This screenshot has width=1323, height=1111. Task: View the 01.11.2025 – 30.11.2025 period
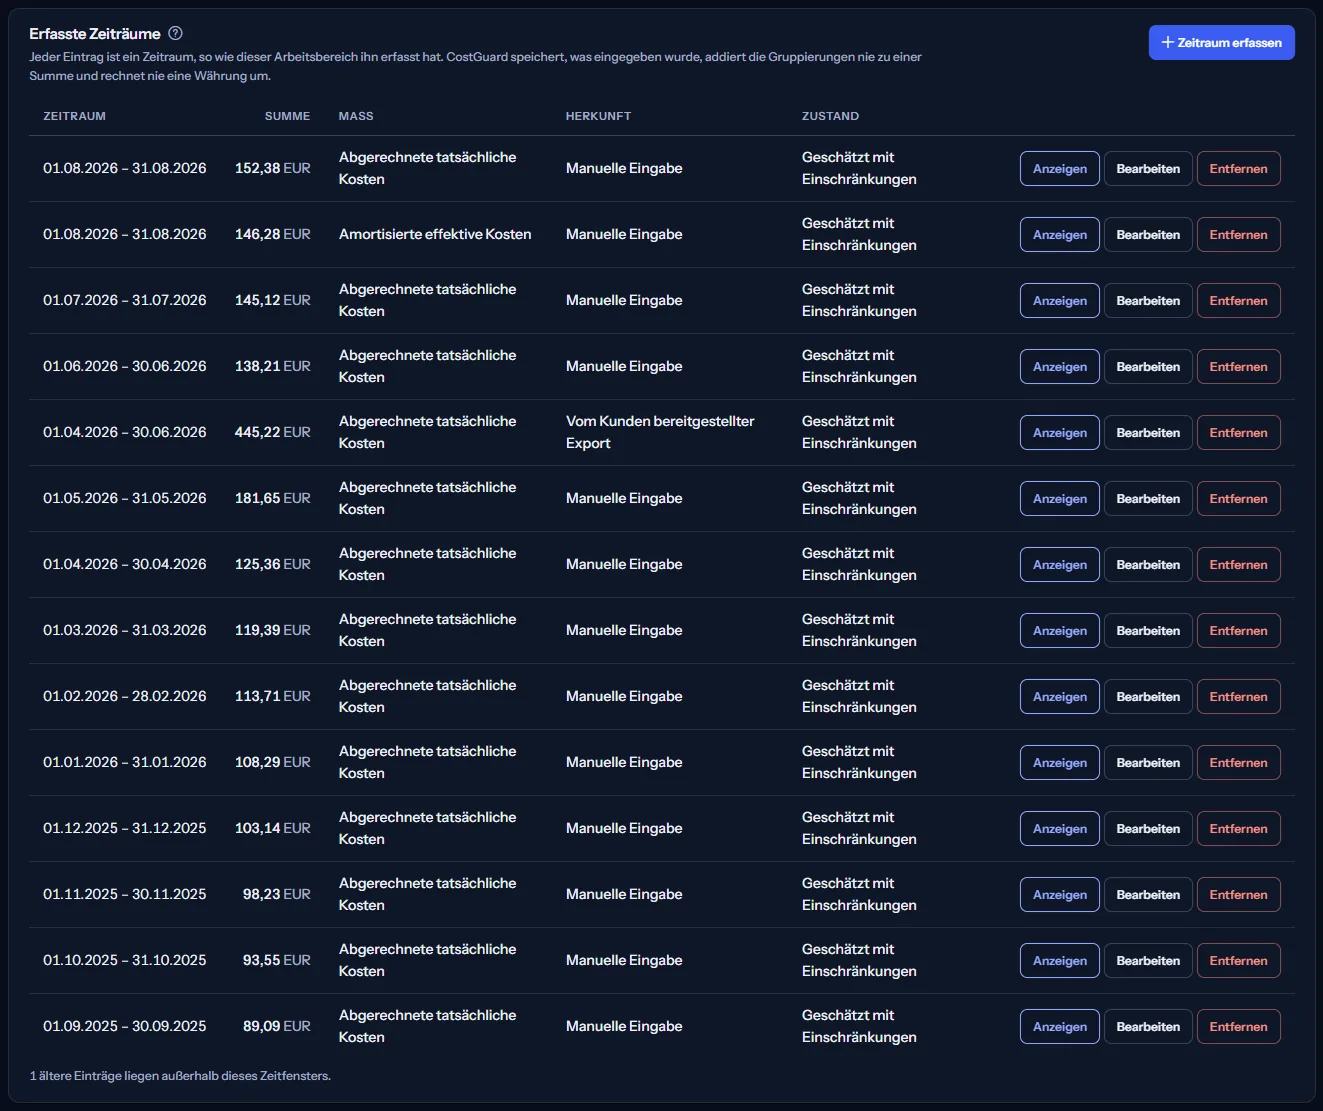point(1060,895)
